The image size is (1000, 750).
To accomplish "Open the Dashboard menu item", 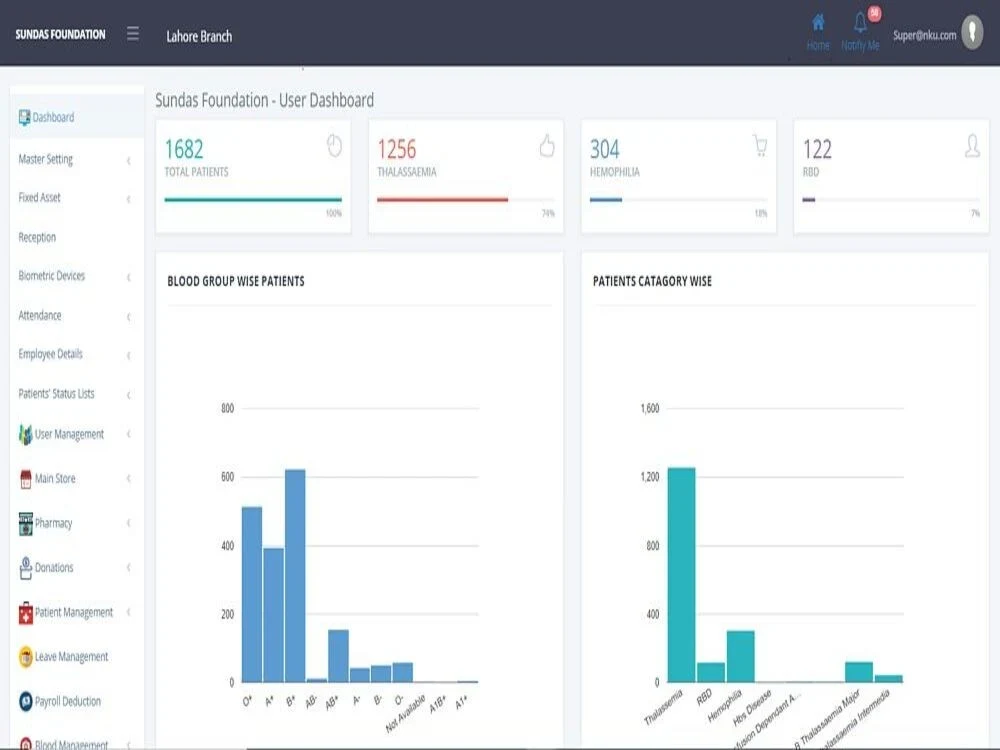I will click(77, 117).
